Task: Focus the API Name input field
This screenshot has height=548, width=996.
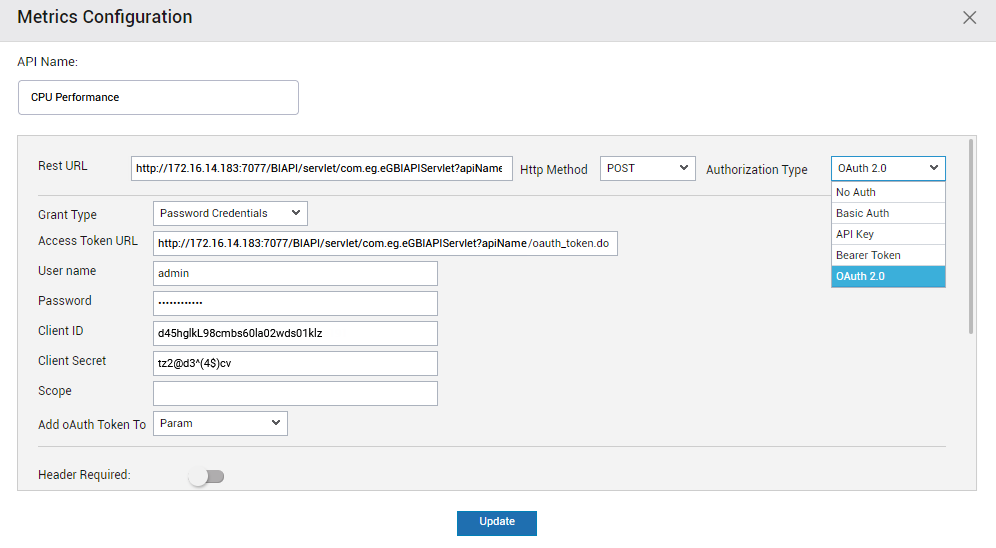Action: click(158, 97)
